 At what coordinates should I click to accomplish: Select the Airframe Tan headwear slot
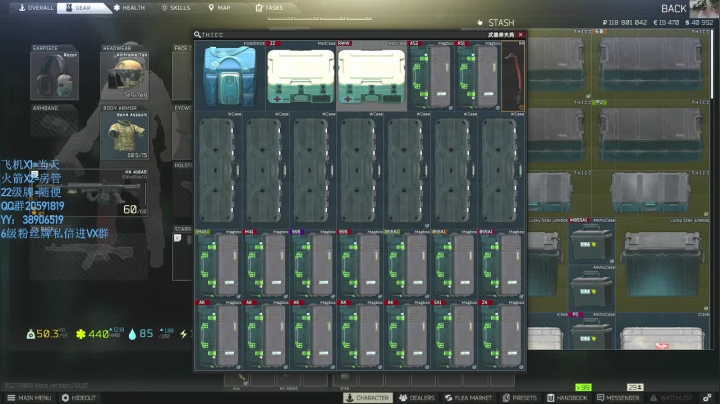(124, 73)
